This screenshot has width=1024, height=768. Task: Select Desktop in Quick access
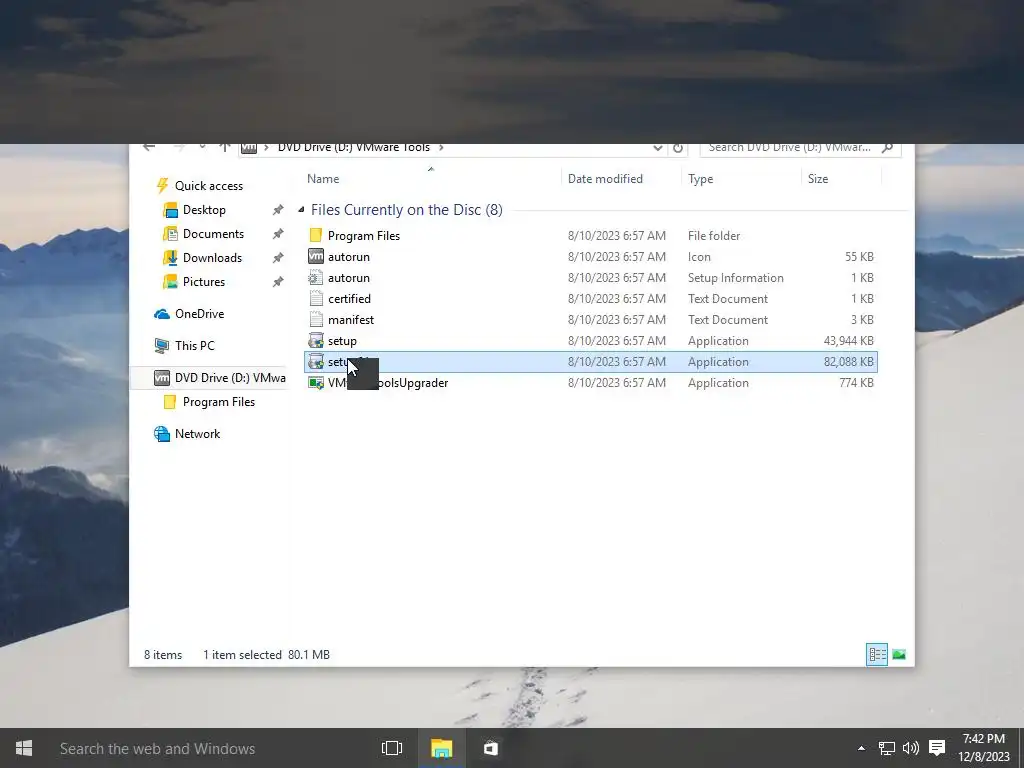204,210
